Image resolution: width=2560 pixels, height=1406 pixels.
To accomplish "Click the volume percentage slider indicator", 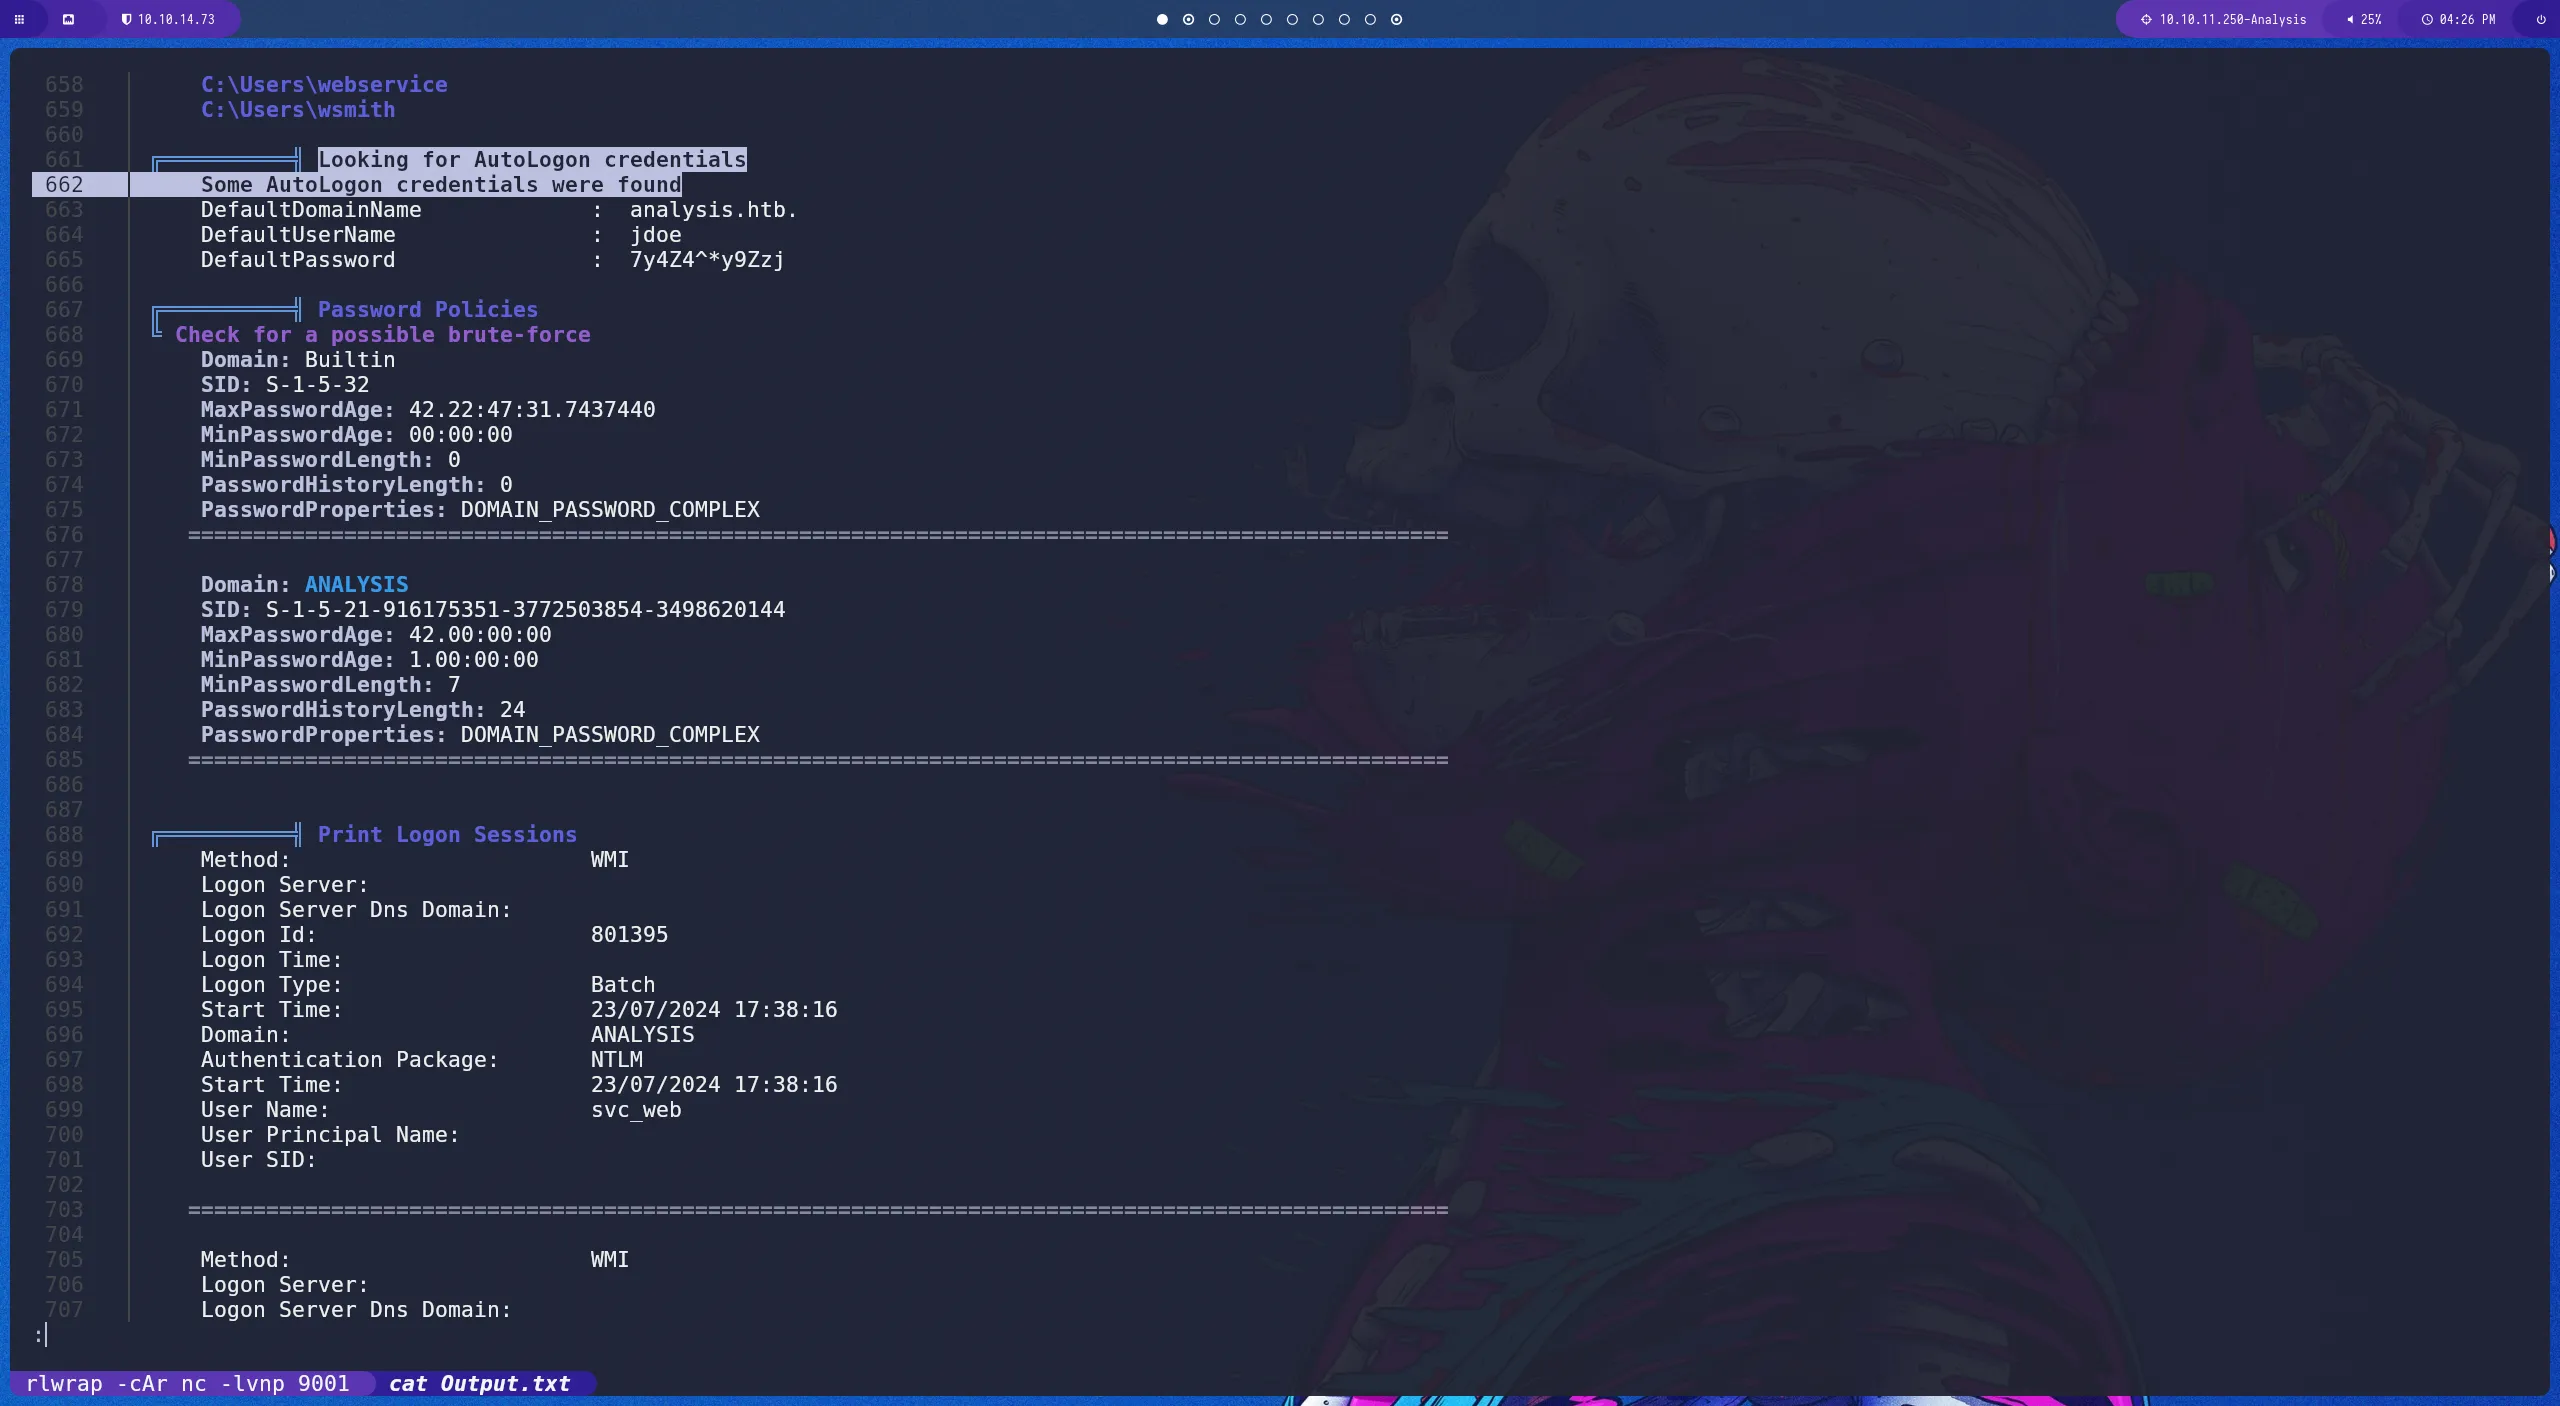I will (2370, 19).
